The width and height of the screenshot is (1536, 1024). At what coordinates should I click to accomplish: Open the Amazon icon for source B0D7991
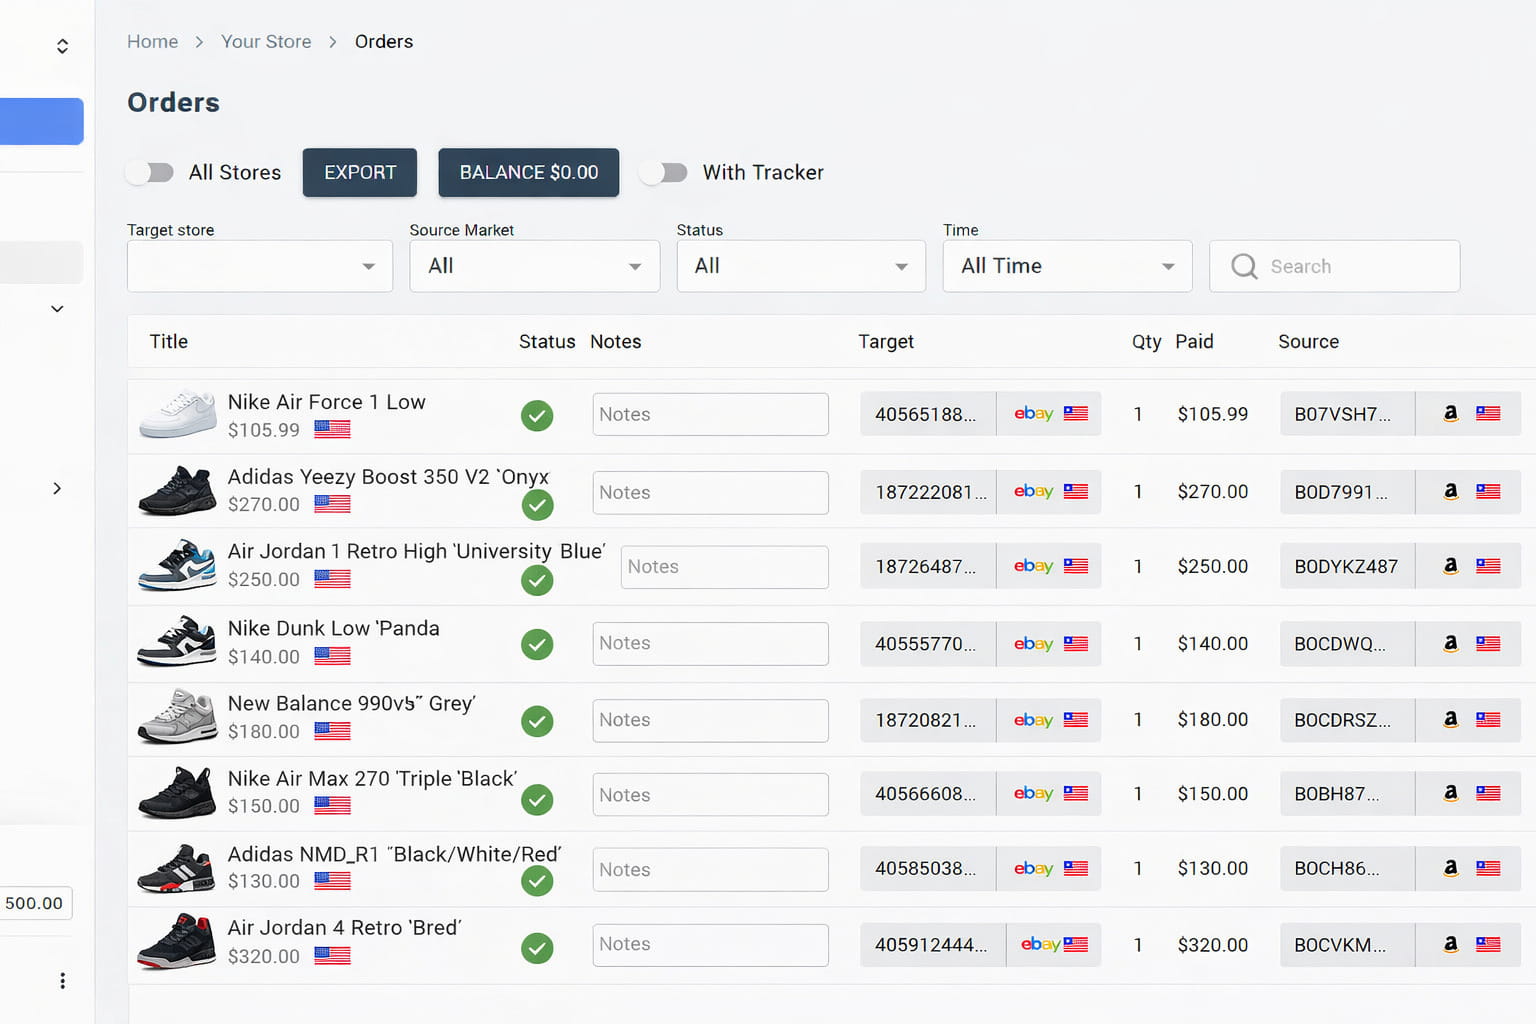(x=1450, y=491)
